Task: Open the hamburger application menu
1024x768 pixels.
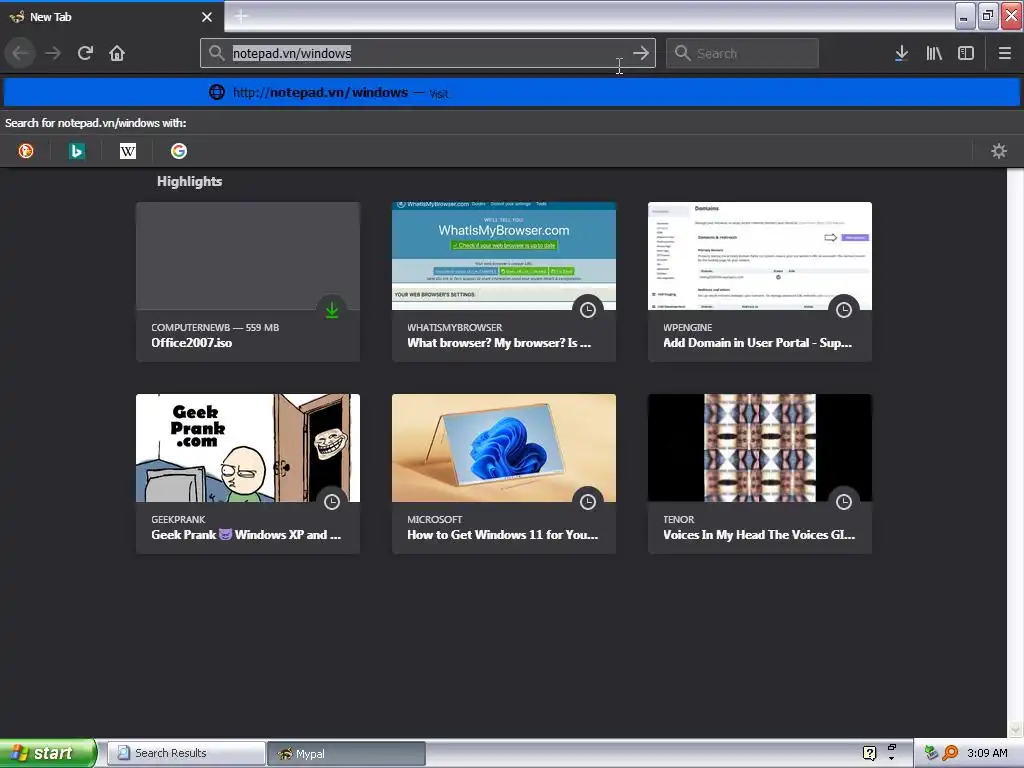Action: tap(1004, 53)
